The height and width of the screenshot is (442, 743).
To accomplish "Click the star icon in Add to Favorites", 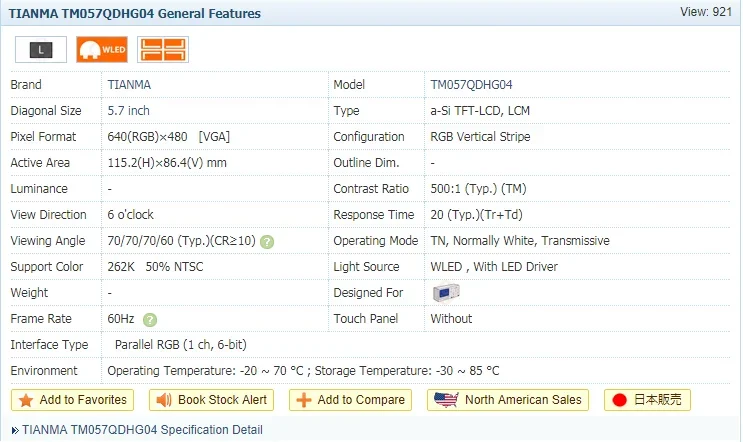I will [26, 400].
